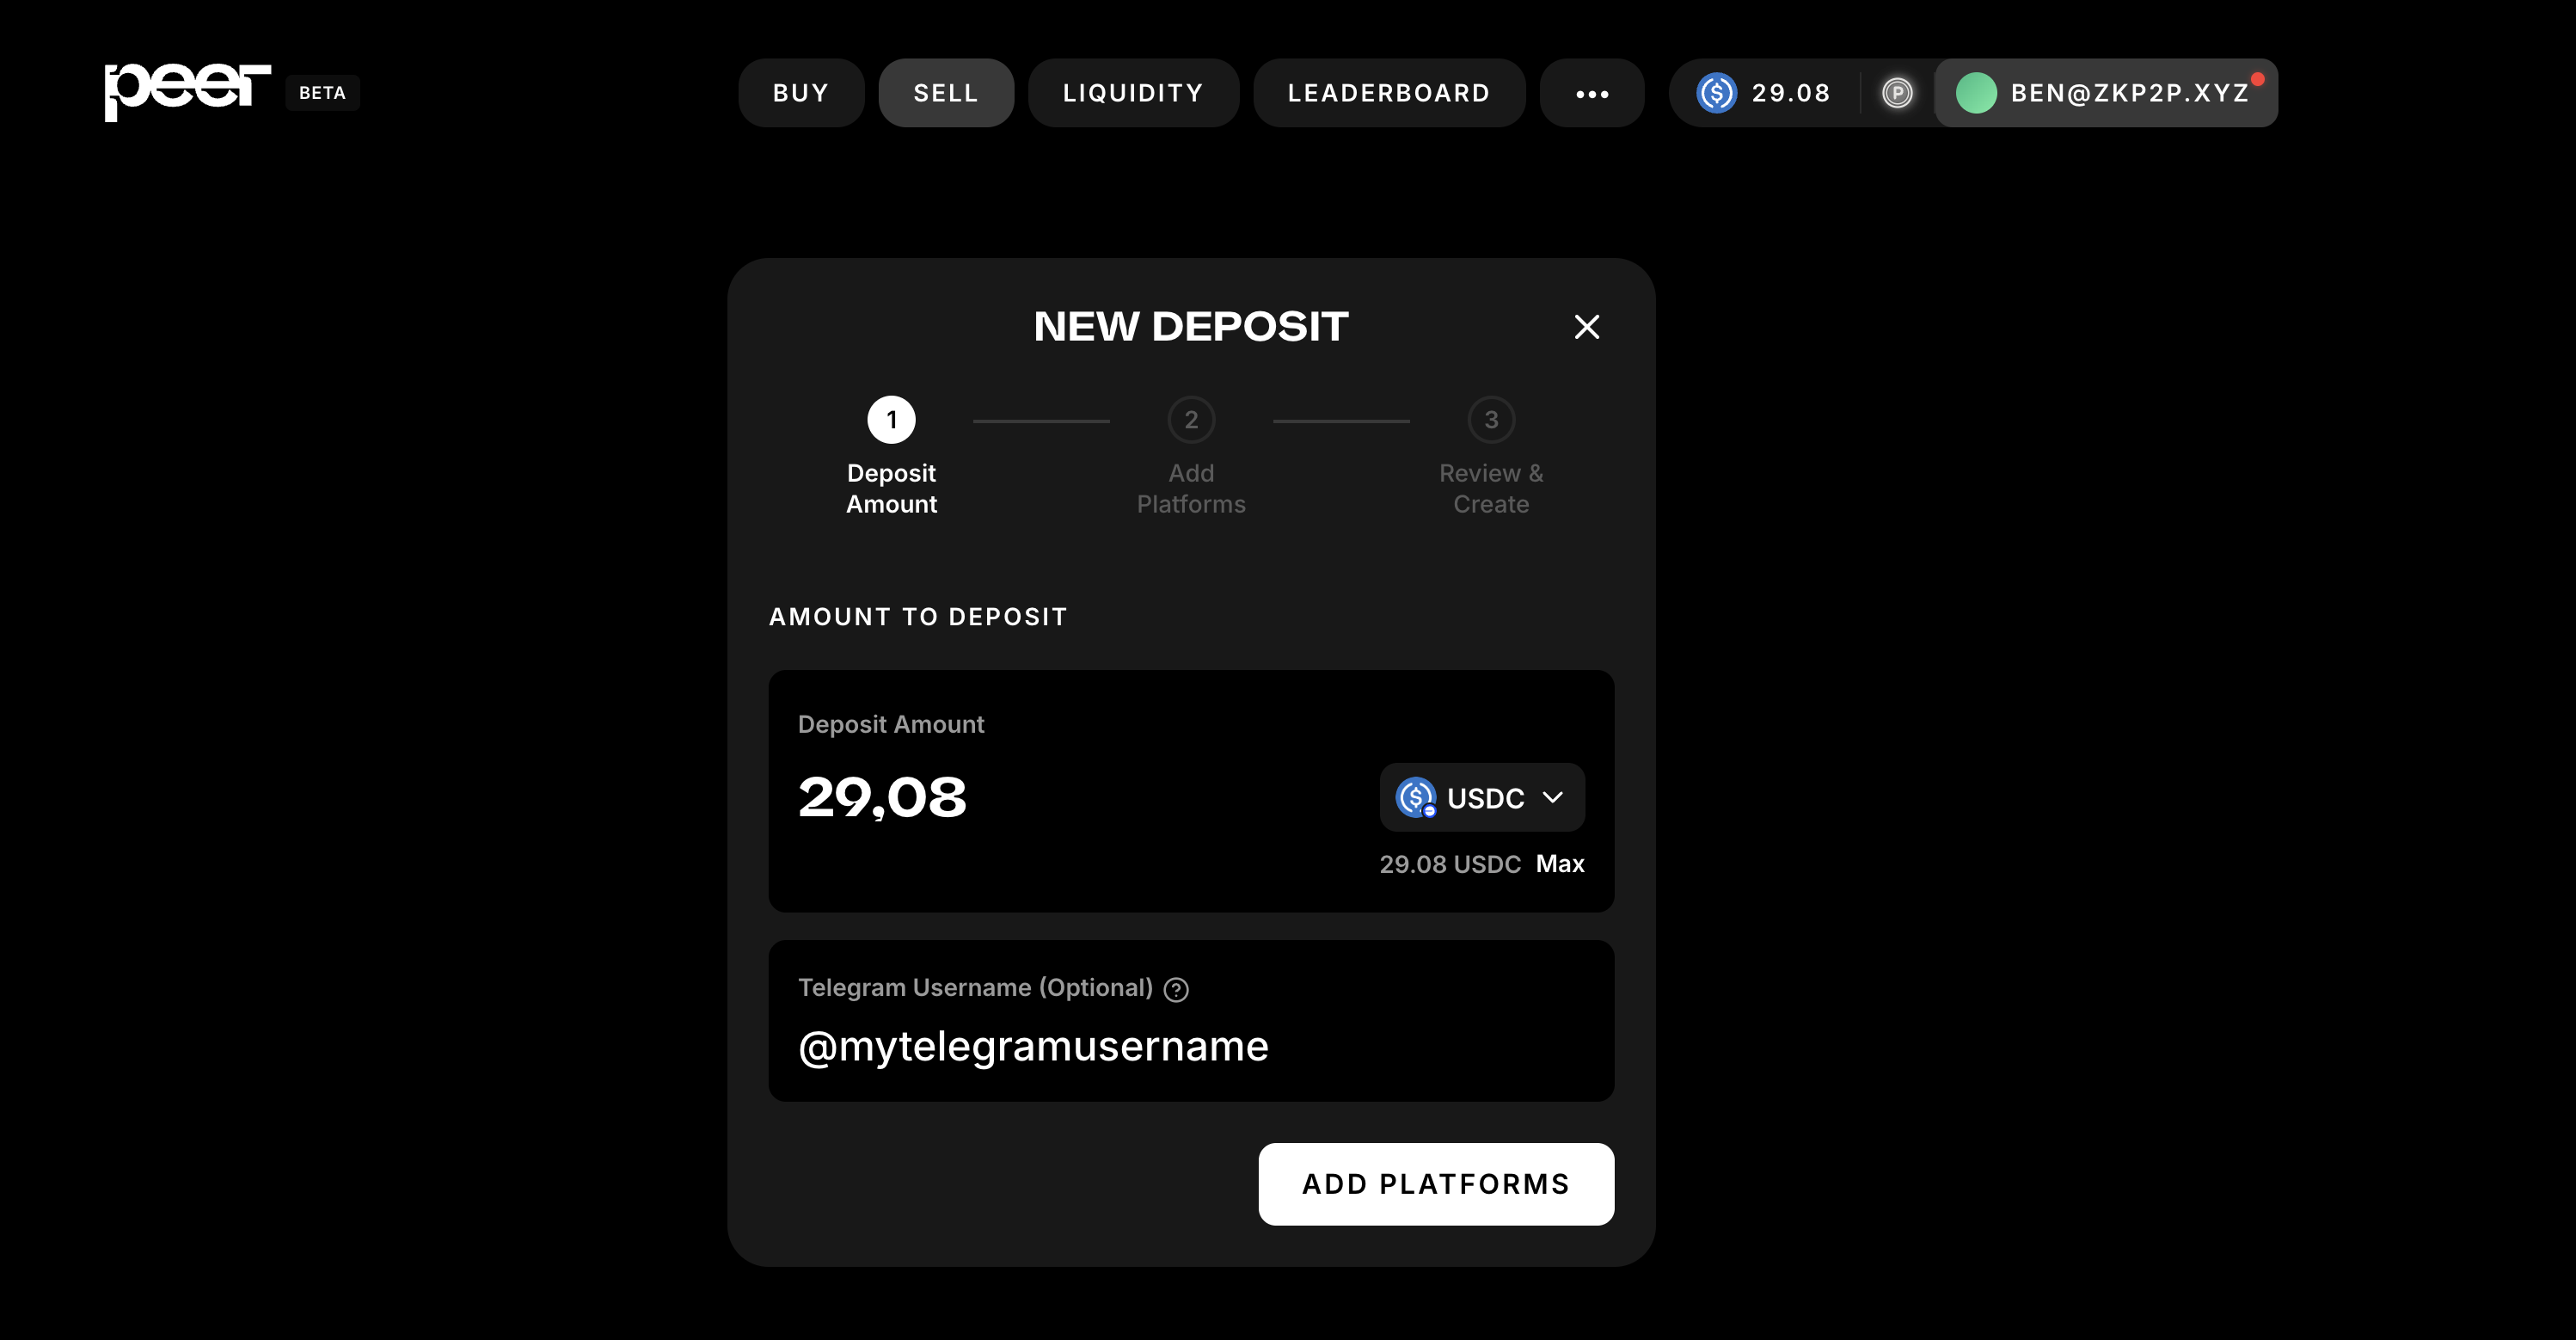Select the Sell tab
The width and height of the screenshot is (2576, 1340).
click(x=946, y=93)
